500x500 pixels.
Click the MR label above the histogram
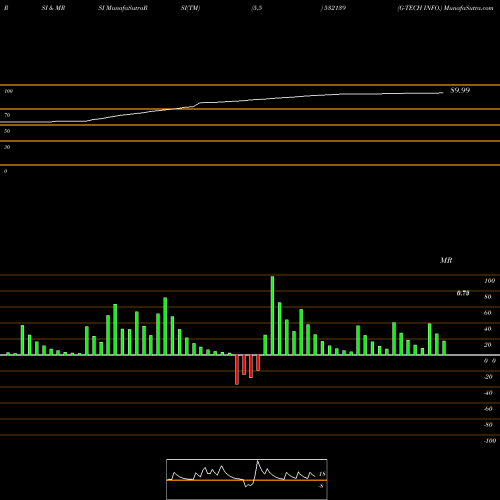coord(446,260)
